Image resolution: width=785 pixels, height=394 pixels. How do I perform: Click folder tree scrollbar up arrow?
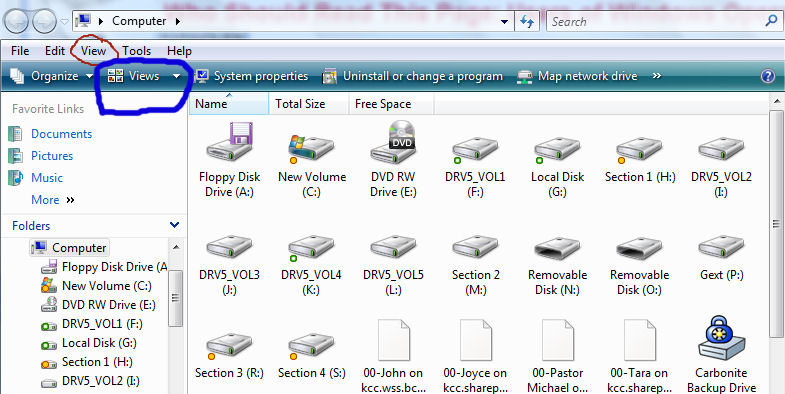(176, 247)
